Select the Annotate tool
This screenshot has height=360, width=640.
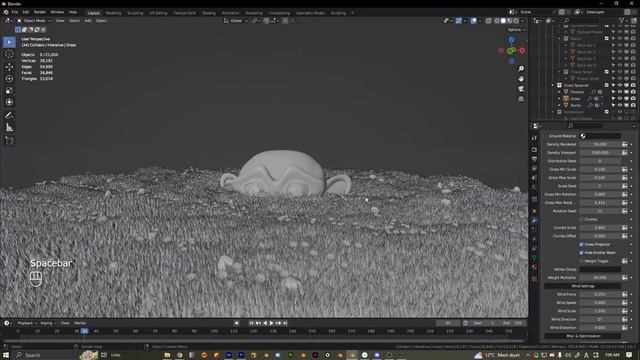tap(9, 116)
